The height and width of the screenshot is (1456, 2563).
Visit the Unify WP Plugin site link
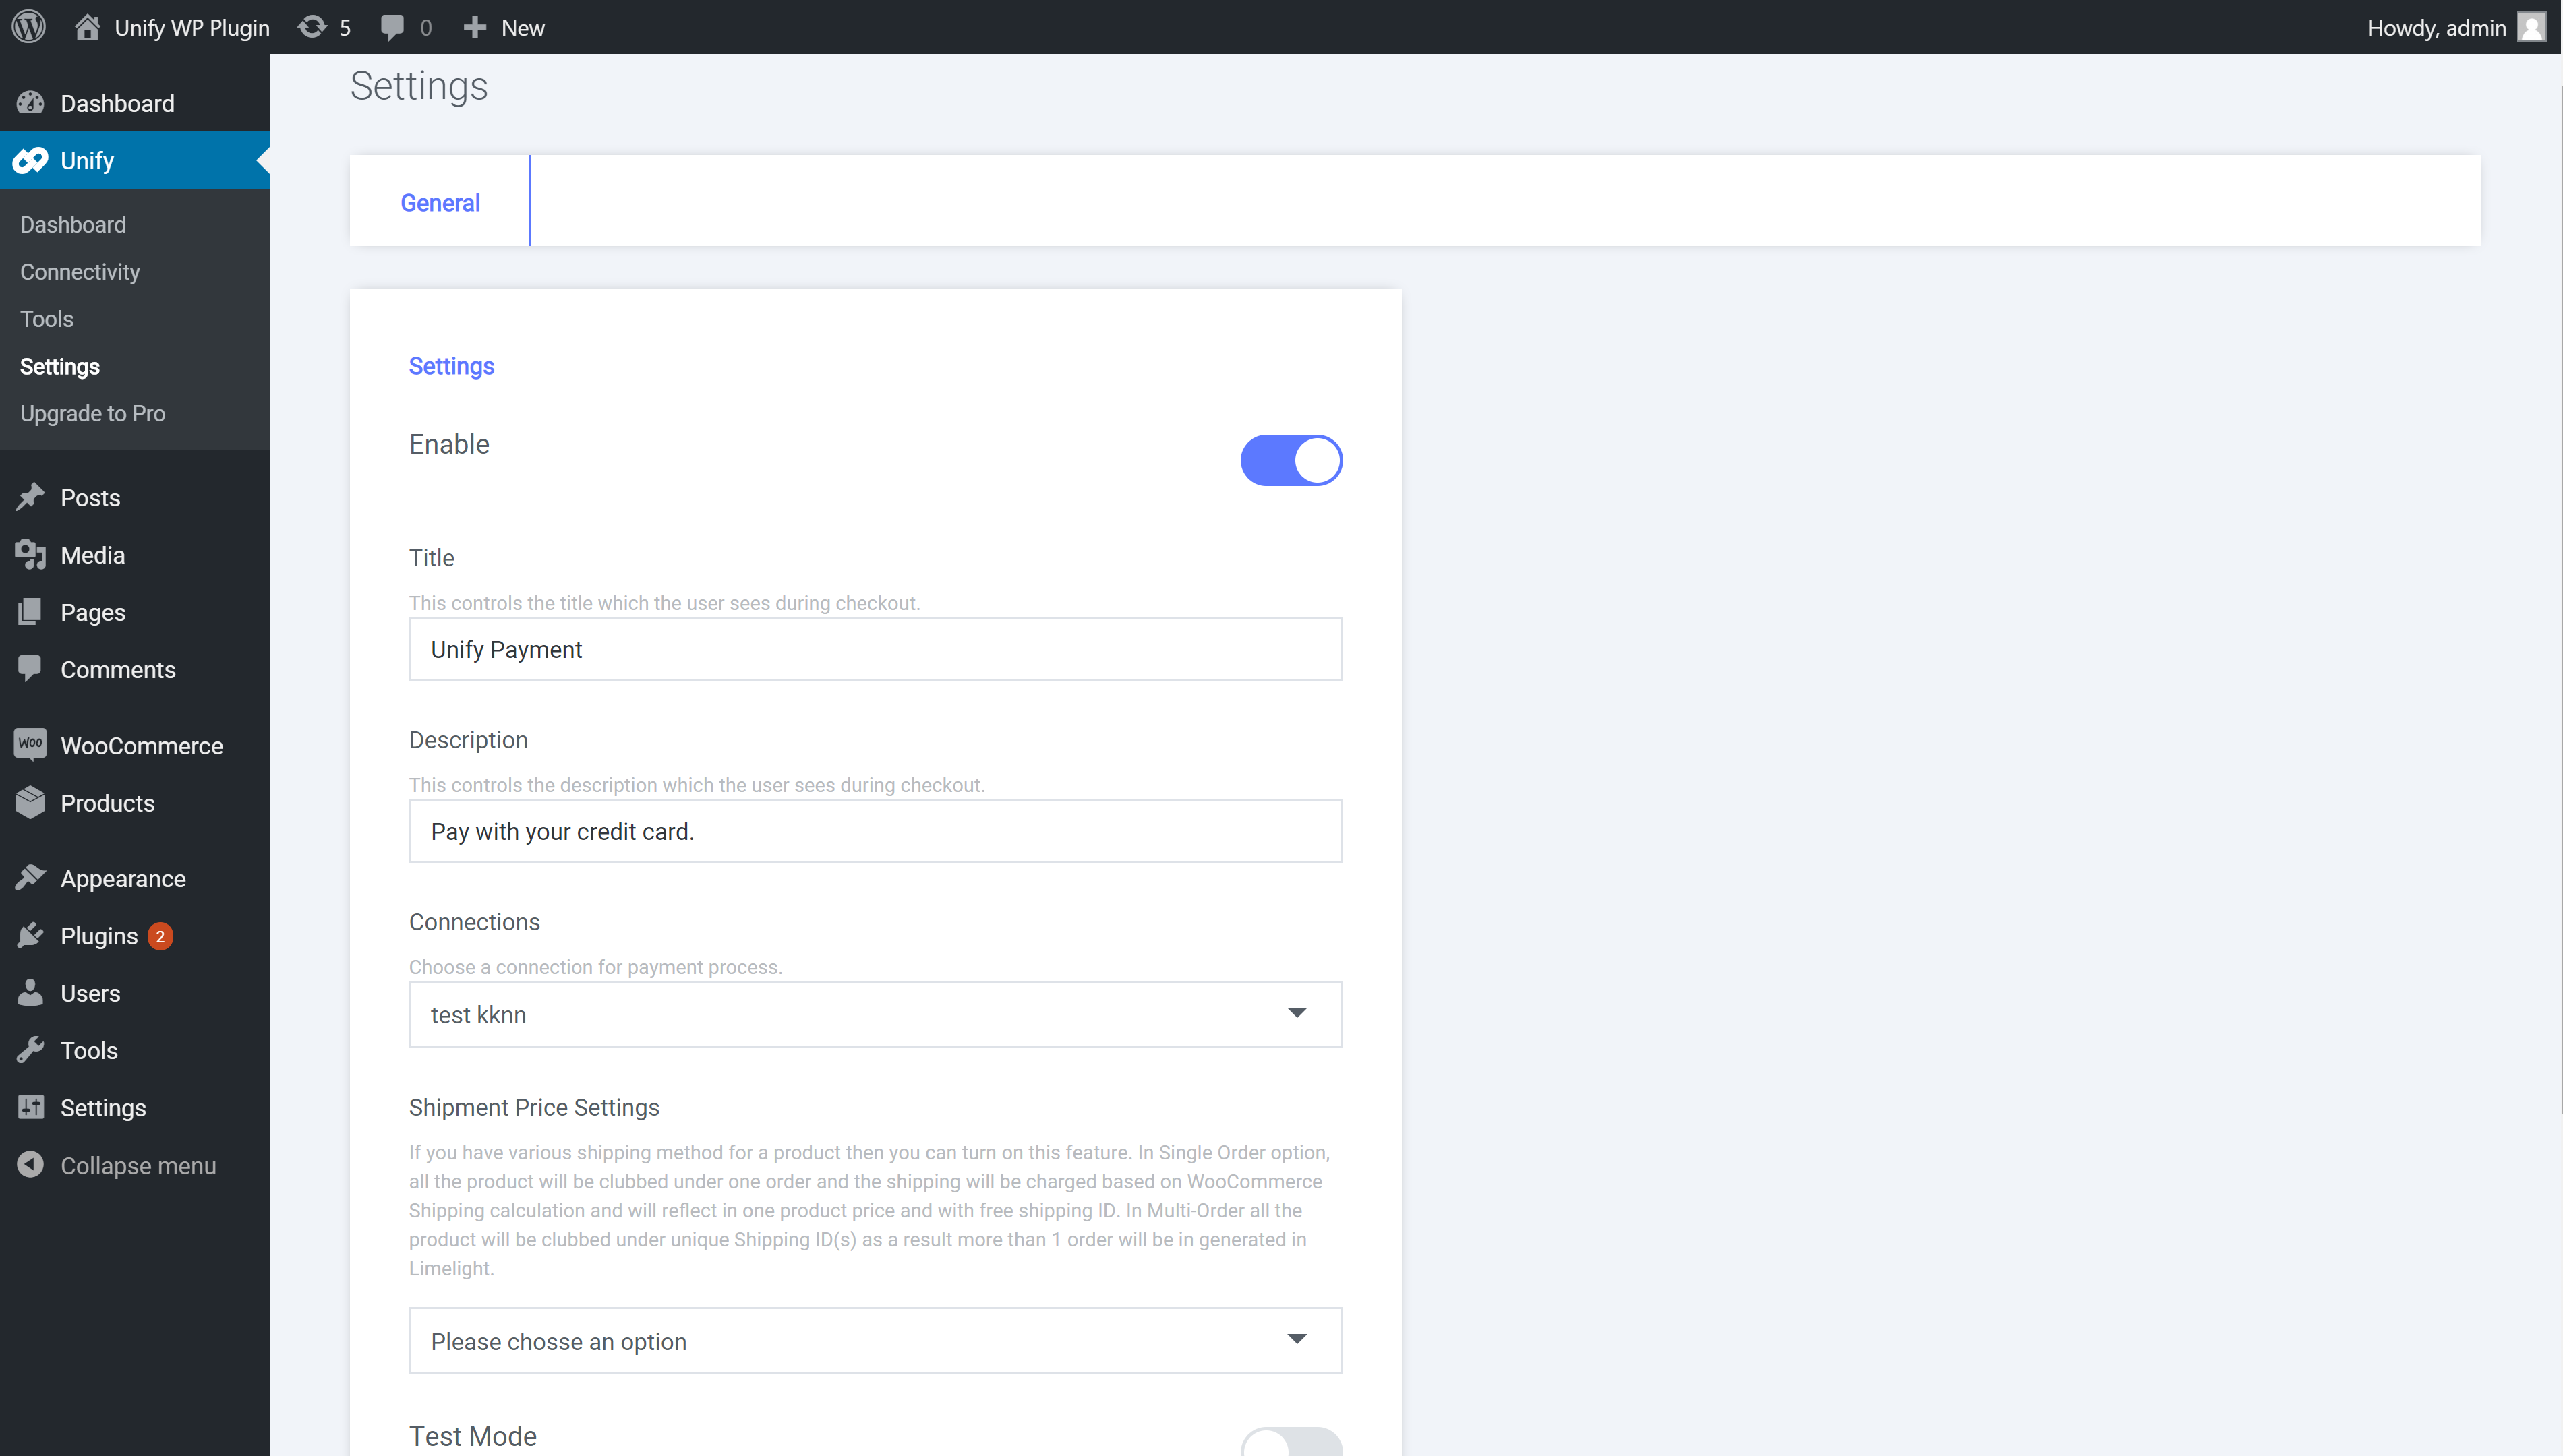pyautogui.click(x=191, y=27)
